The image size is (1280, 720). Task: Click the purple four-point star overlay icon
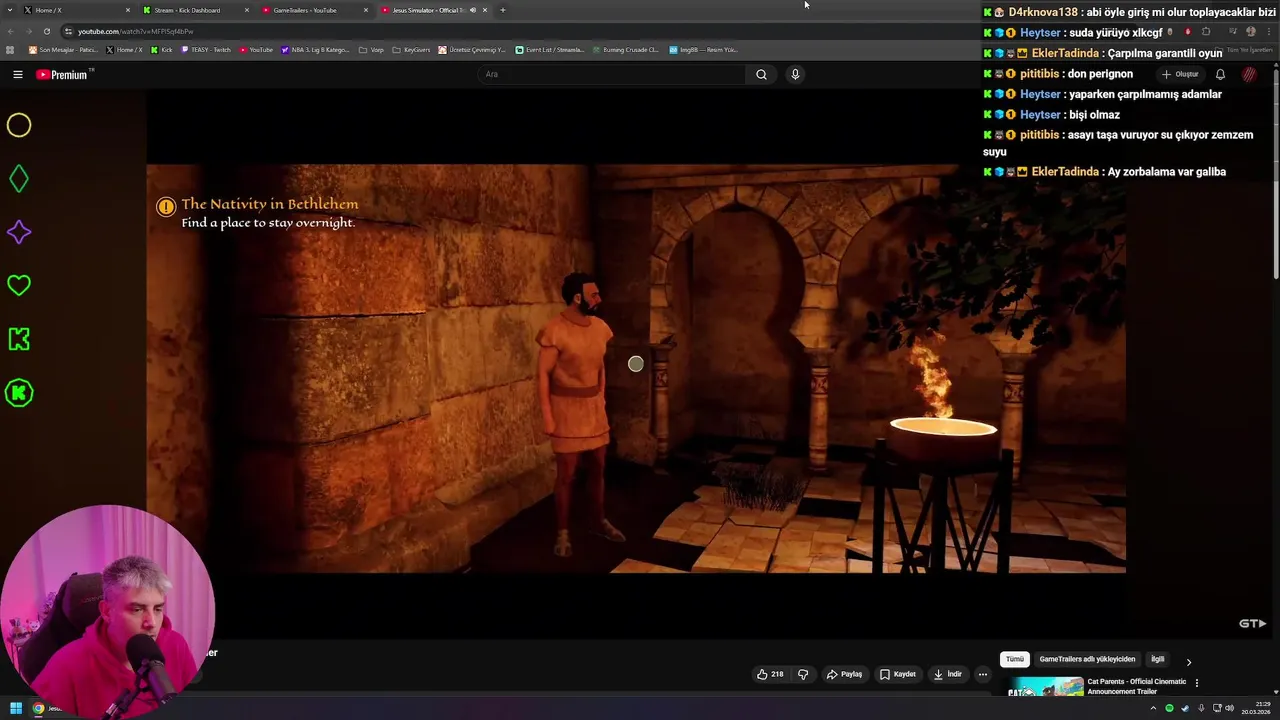coord(19,232)
